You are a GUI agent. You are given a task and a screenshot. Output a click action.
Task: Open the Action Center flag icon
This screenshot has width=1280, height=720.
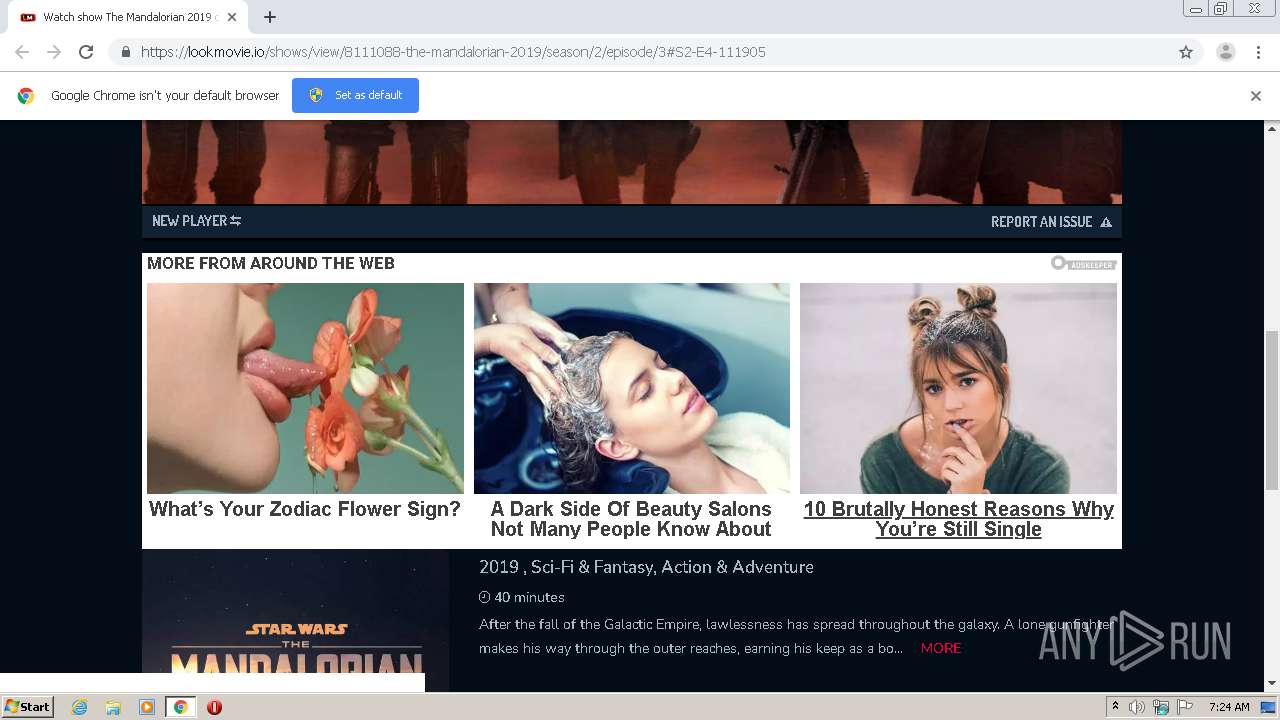[1185, 707]
